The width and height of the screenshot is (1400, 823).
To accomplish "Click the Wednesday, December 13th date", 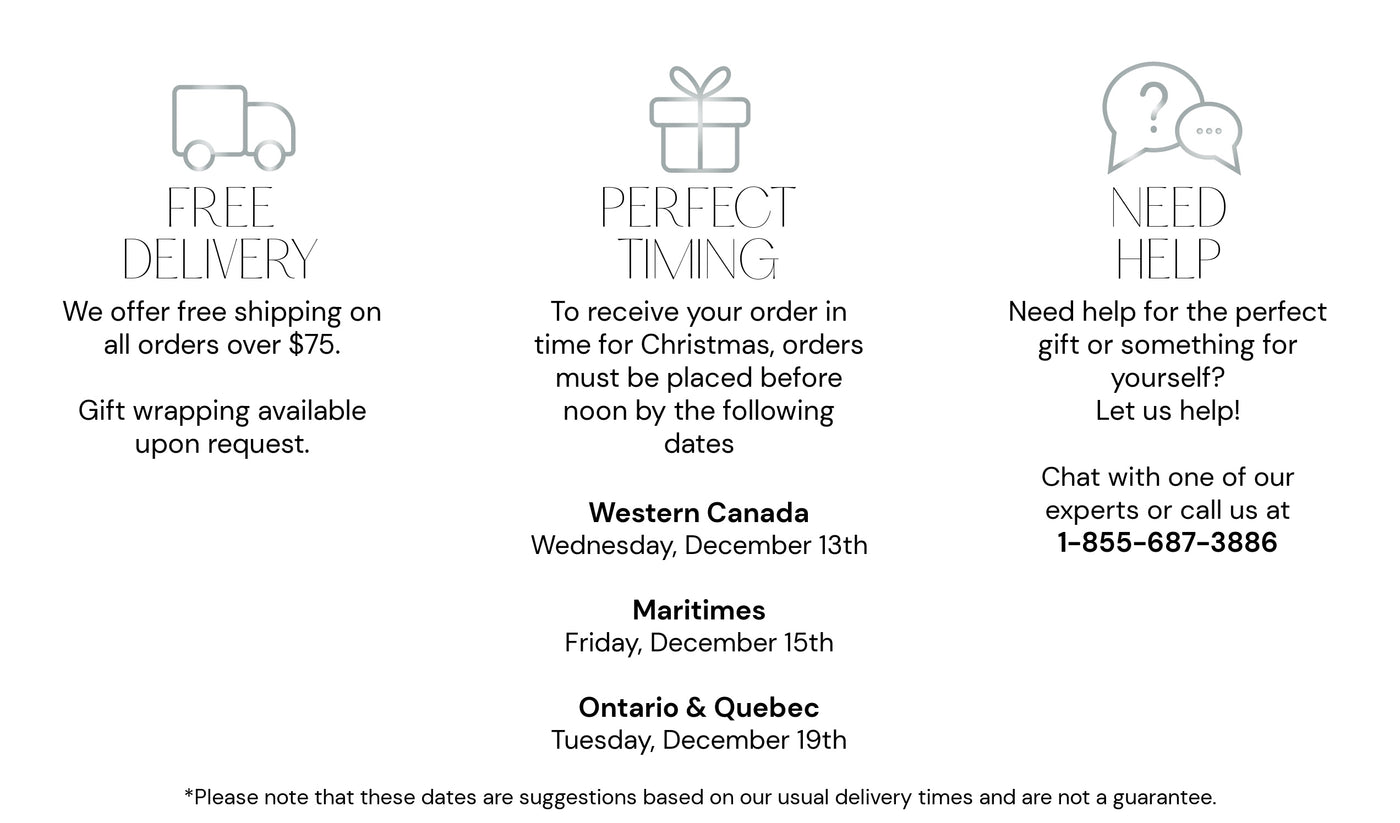I will (699, 546).
